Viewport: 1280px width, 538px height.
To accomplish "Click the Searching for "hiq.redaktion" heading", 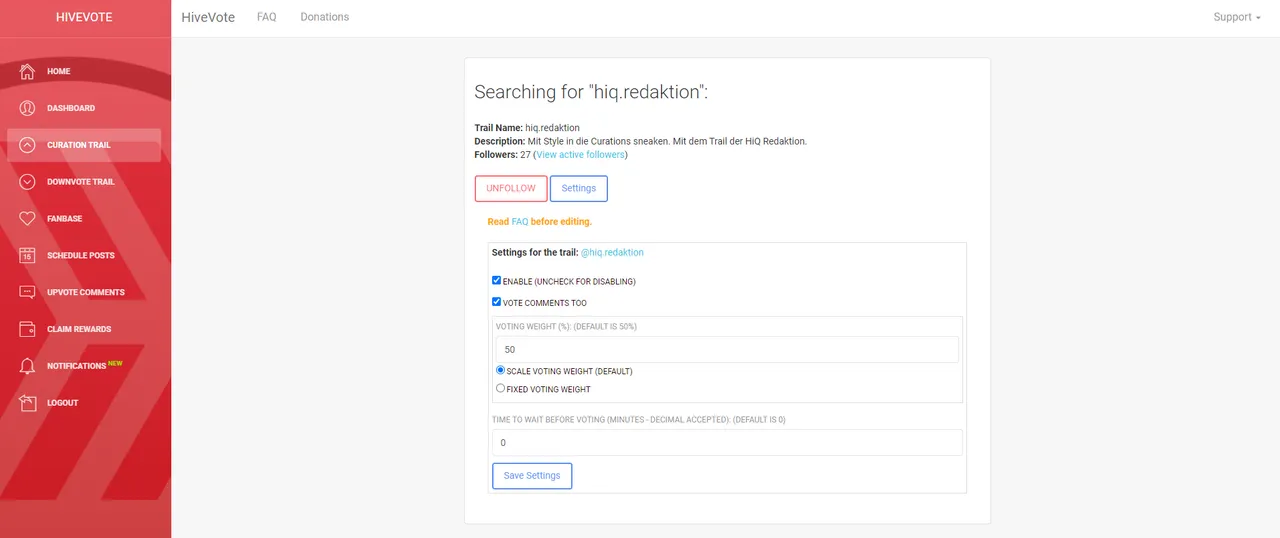I will [x=591, y=92].
